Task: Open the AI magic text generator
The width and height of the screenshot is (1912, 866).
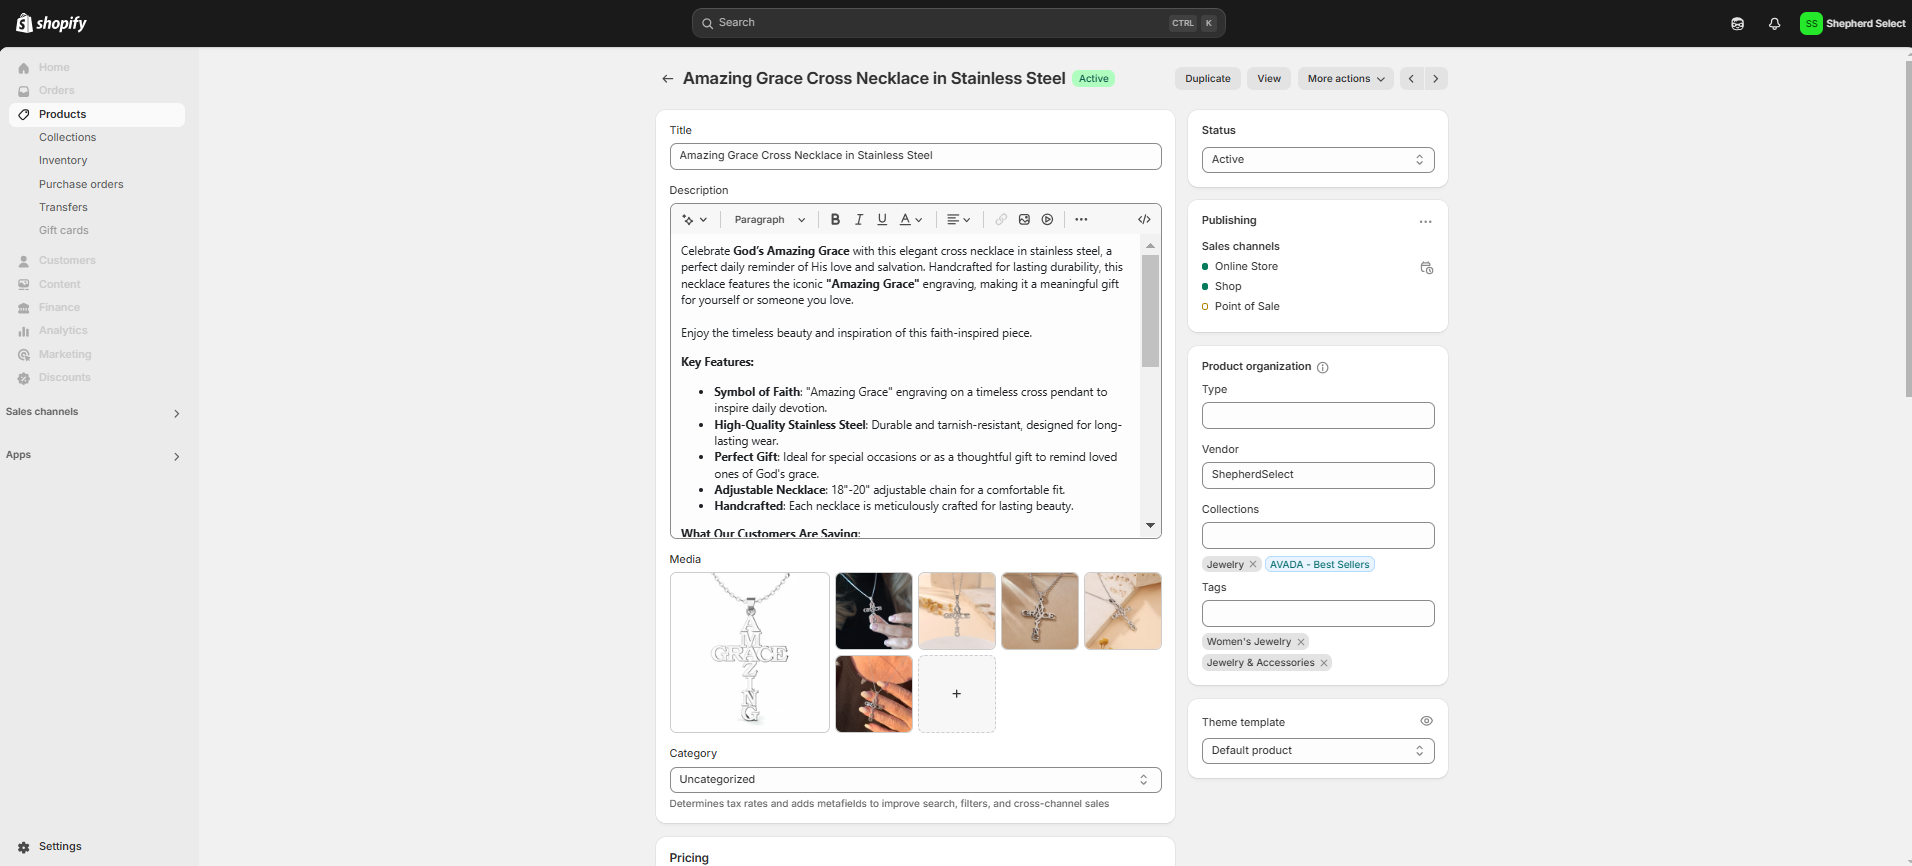Action: click(694, 220)
